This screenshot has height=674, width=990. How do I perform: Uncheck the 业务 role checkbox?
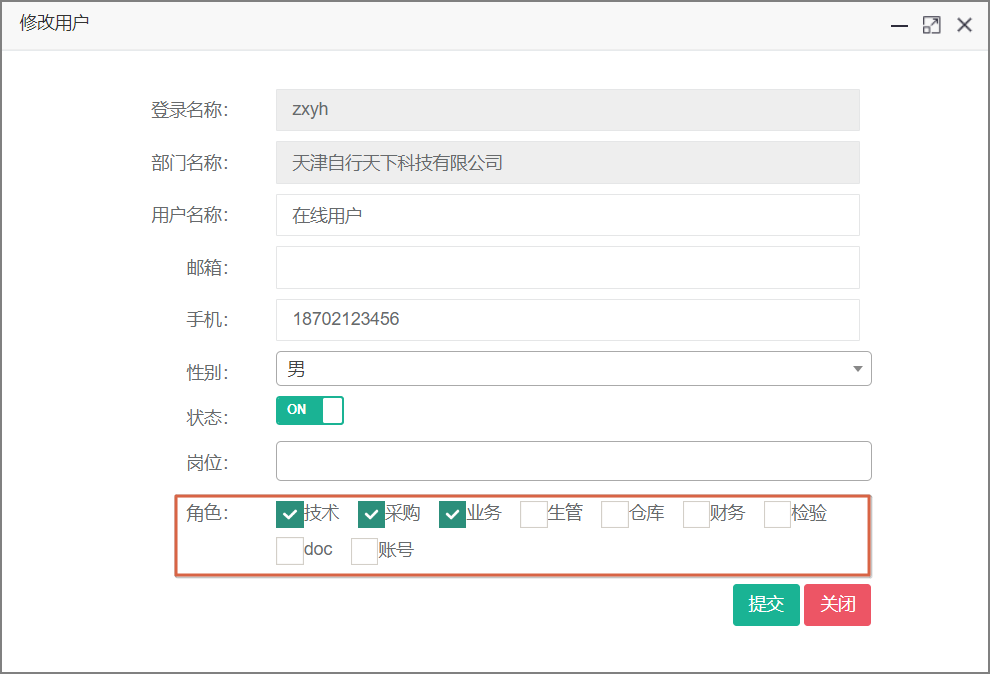[452, 514]
